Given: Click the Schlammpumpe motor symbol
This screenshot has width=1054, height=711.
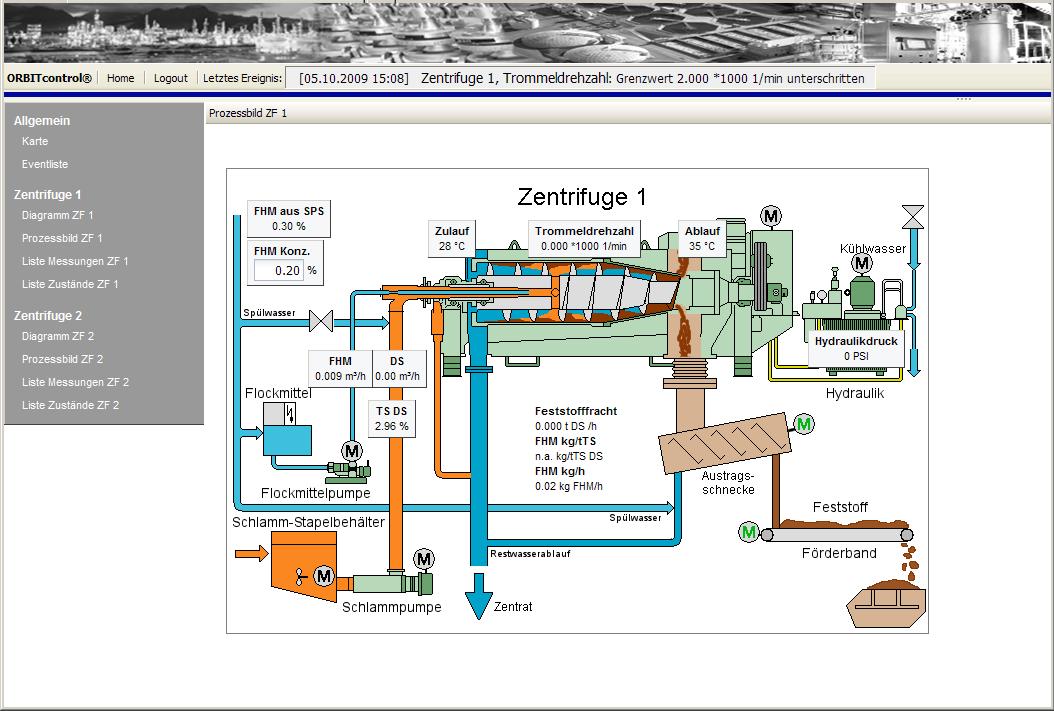Looking at the screenshot, I should (x=423, y=558).
